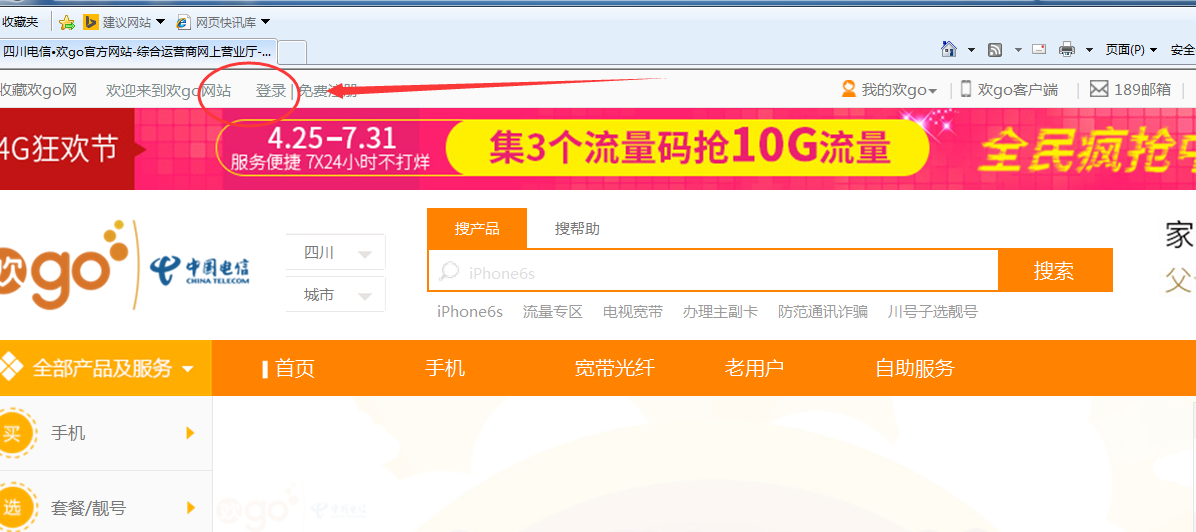This screenshot has height=532, width=1196.
Task: Click 收藏欢go网 link
Action: (x=38, y=91)
